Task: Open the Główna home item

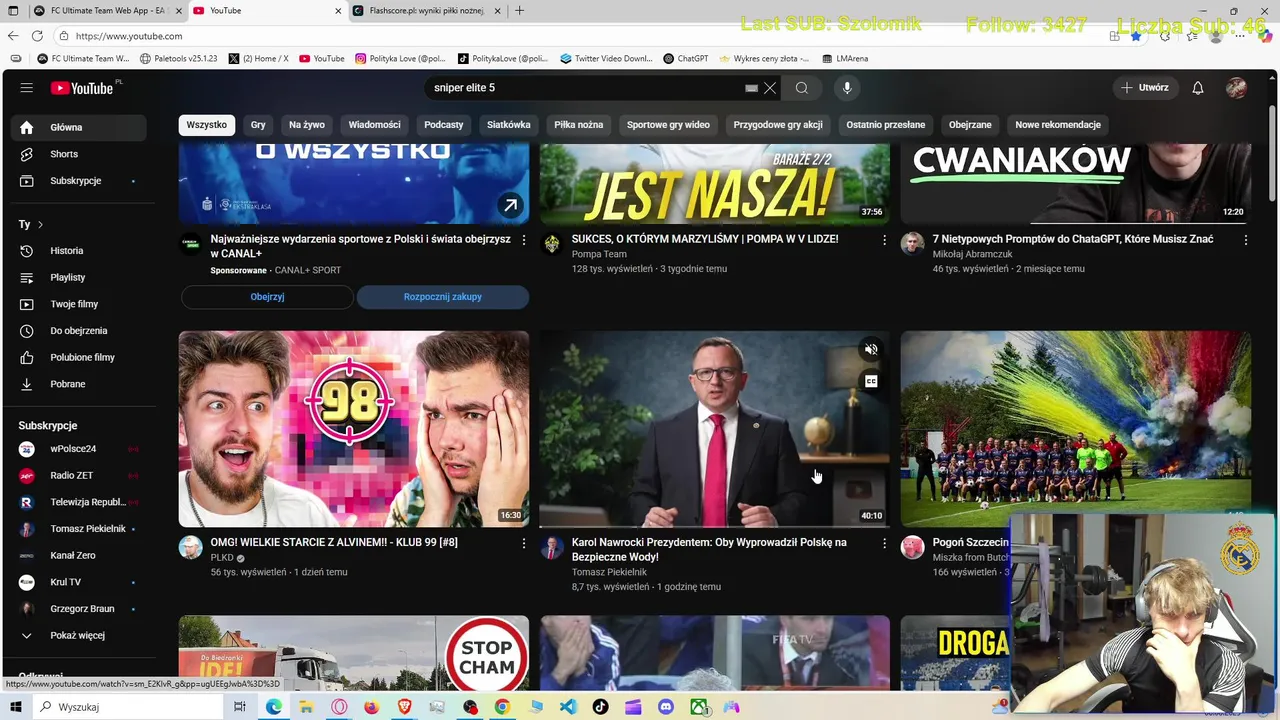Action: click(79, 128)
